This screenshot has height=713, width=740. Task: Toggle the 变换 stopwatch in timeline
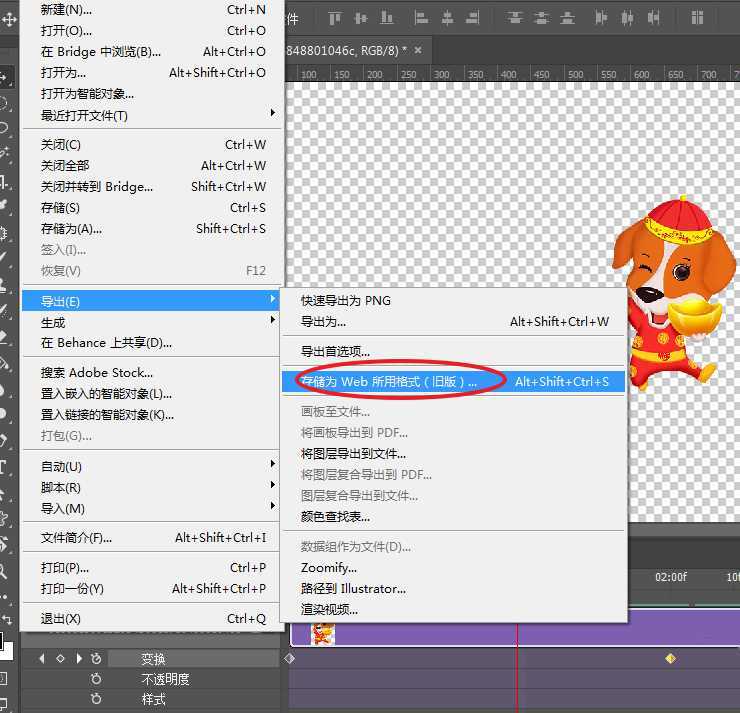pos(96,658)
